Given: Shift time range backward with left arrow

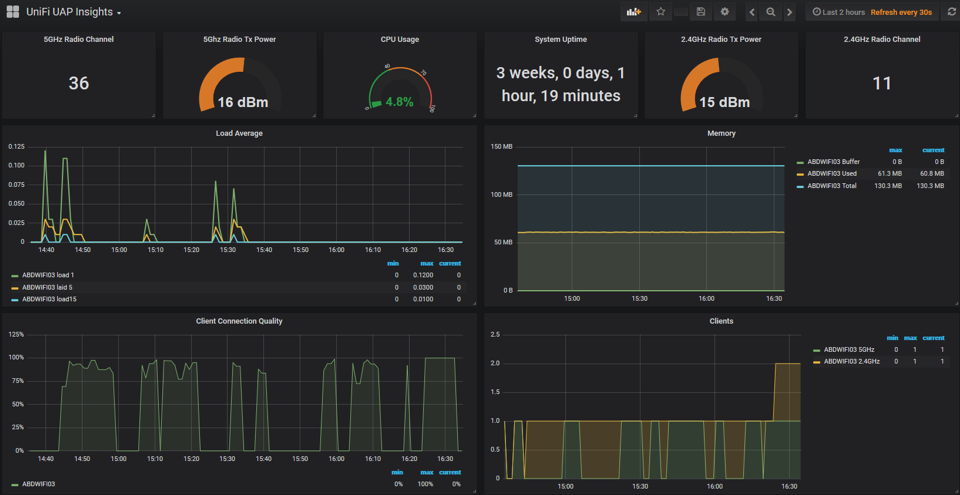Looking at the screenshot, I should 752,12.
